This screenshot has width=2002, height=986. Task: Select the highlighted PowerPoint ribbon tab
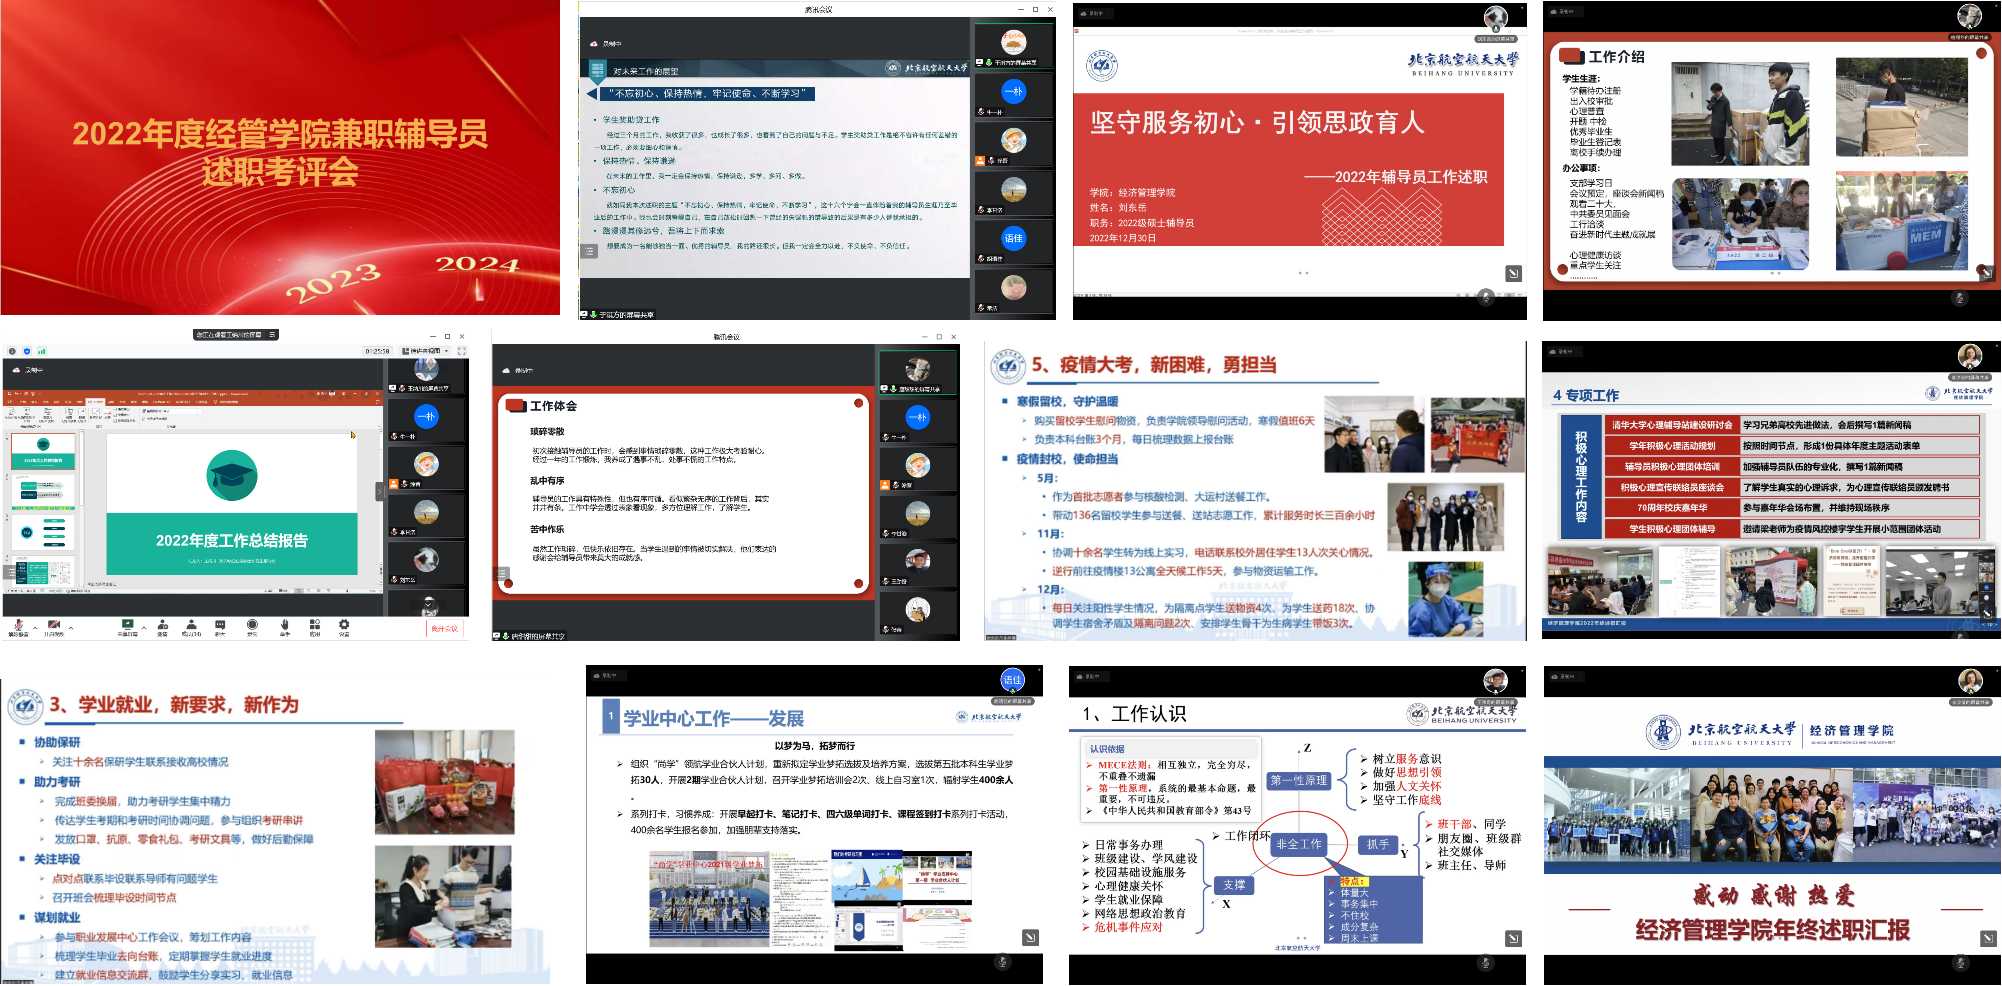(x=95, y=402)
